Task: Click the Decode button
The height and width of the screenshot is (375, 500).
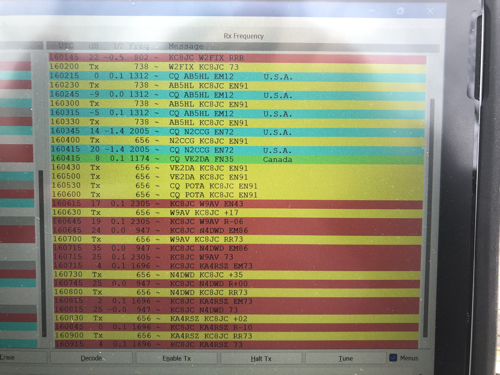Action: pos(91,358)
